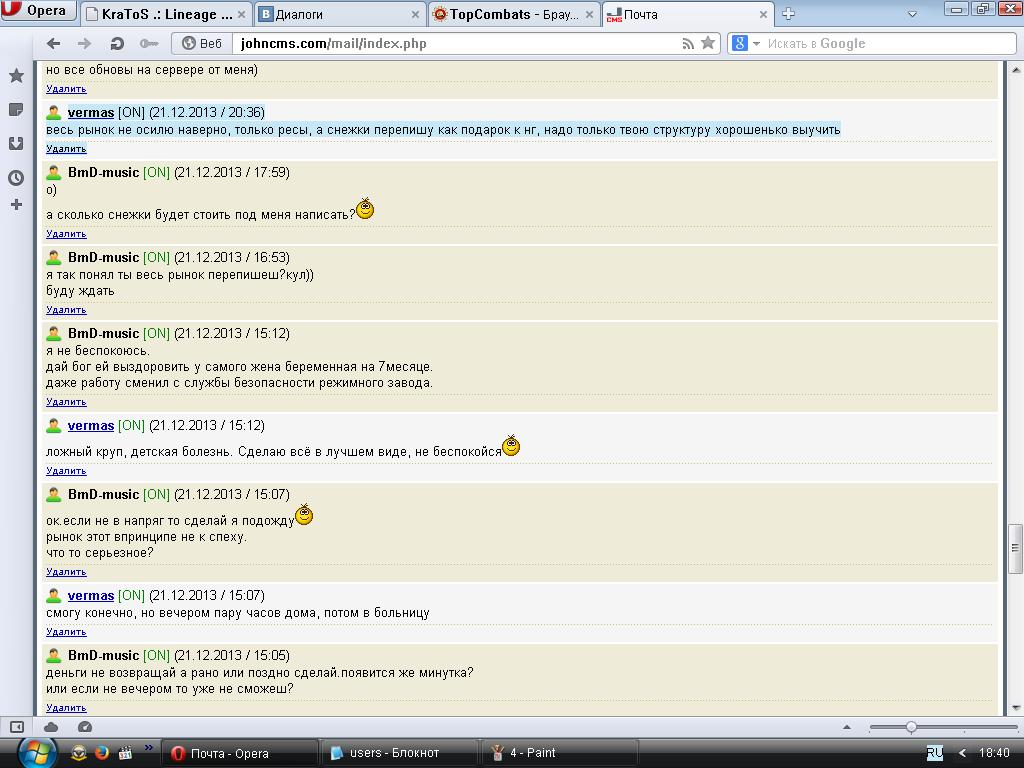Click Удалить under the 17:59 BmD-music message
The width and height of the screenshot is (1024, 768).
tap(66, 234)
